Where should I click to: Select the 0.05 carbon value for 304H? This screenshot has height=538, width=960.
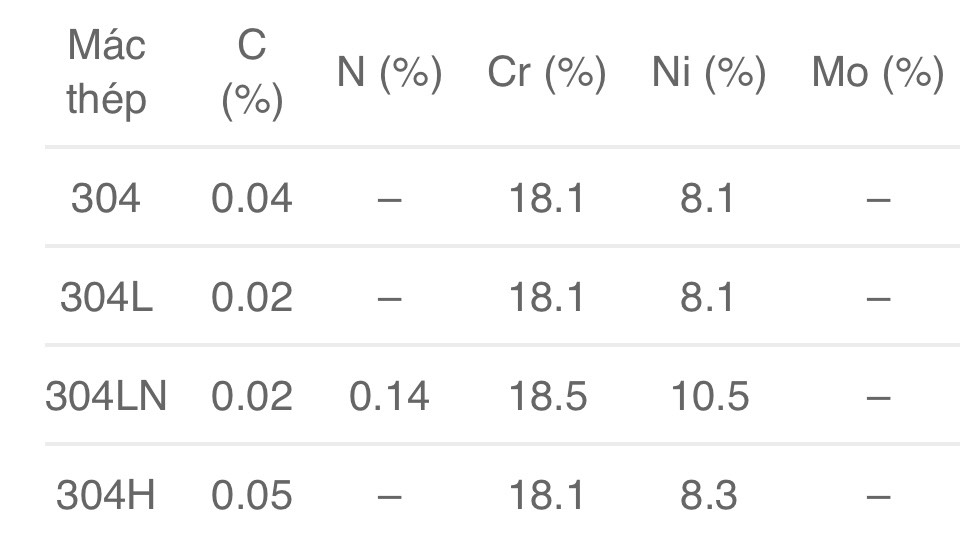[x=252, y=496]
